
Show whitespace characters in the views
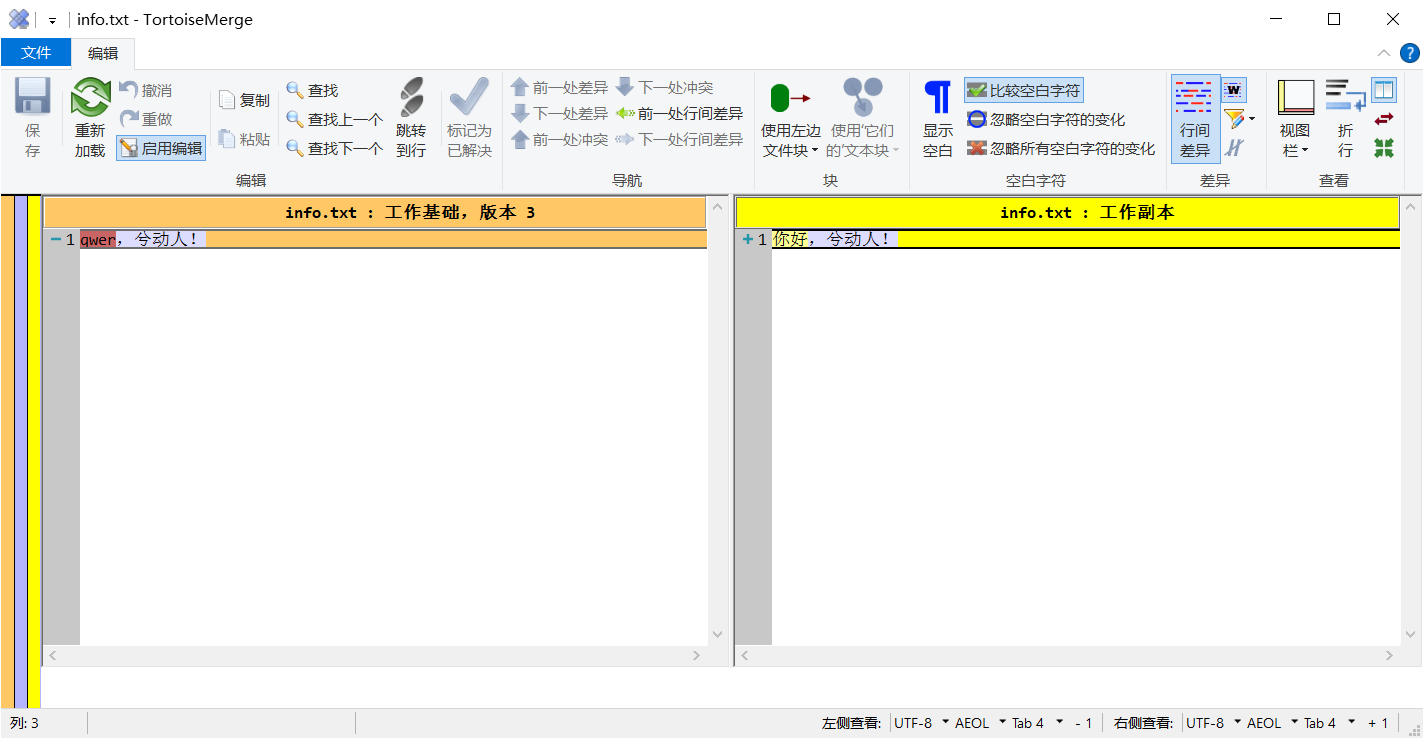(937, 118)
